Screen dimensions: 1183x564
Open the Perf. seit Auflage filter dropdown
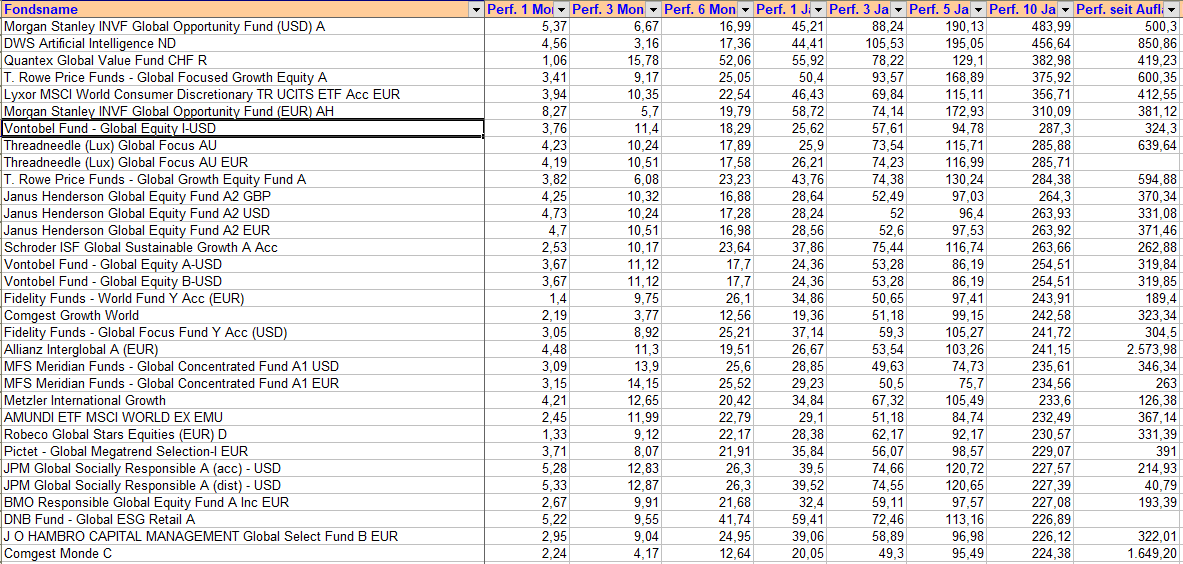tap(1172, 10)
